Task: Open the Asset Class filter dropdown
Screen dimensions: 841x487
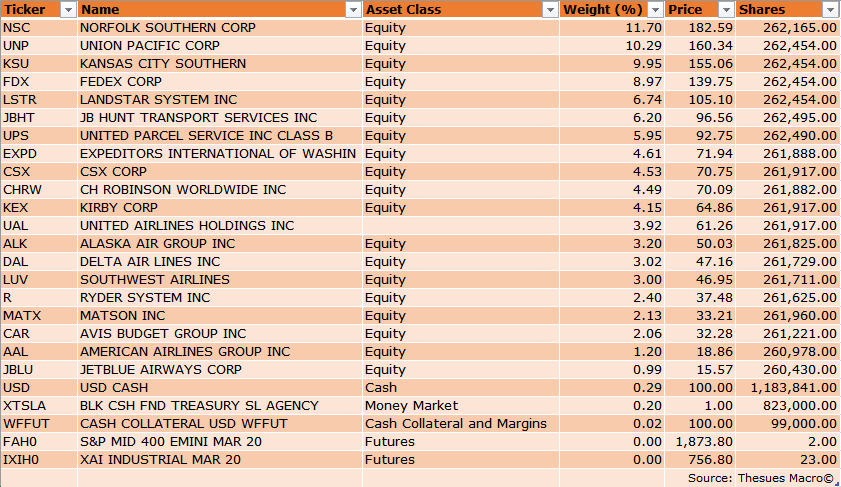Action: tap(550, 10)
